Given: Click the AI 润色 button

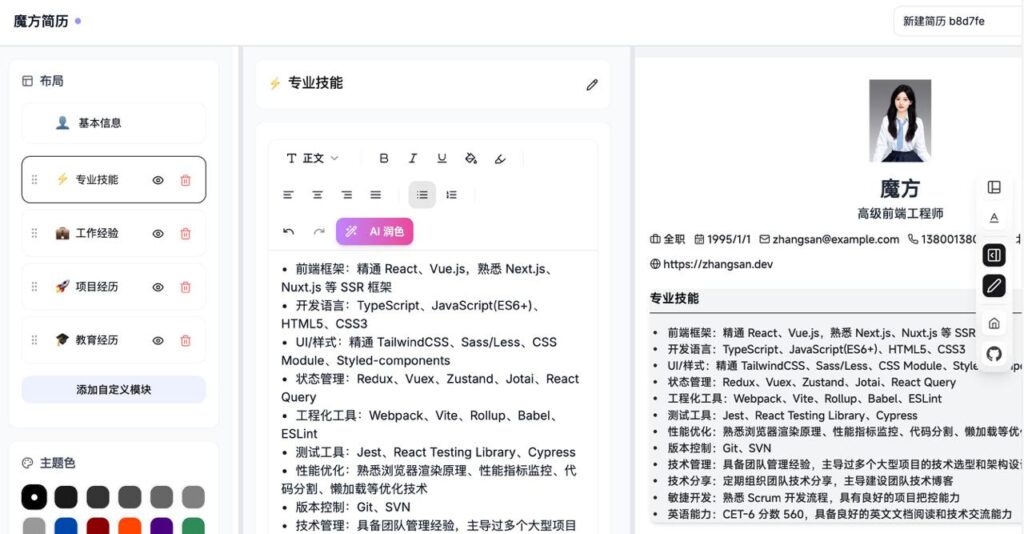Looking at the screenshot, I should [x=374, y=231].
